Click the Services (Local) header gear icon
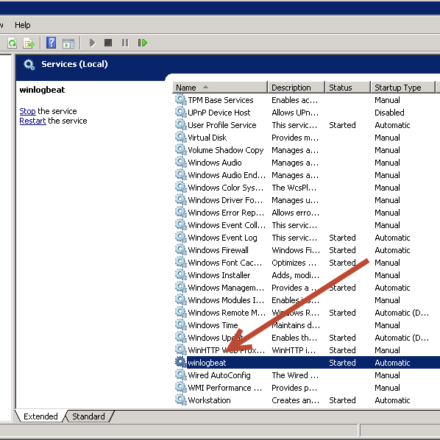The height and width of the screenshot is (440, 440). 29,64
